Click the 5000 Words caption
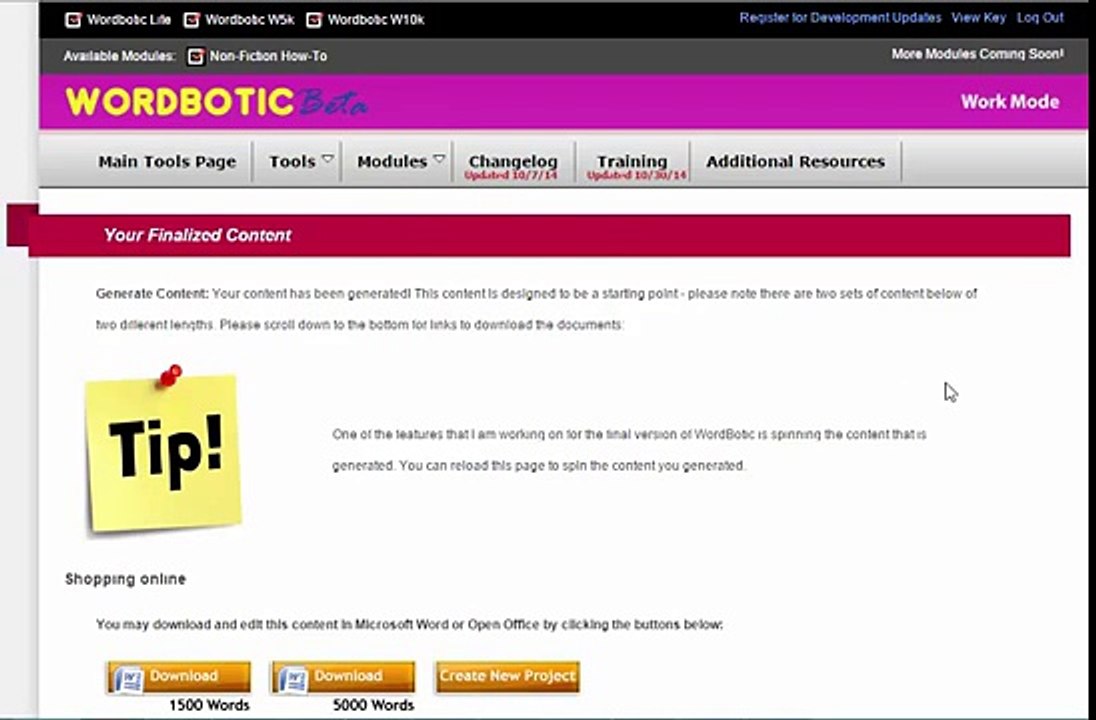 (373, 705)
